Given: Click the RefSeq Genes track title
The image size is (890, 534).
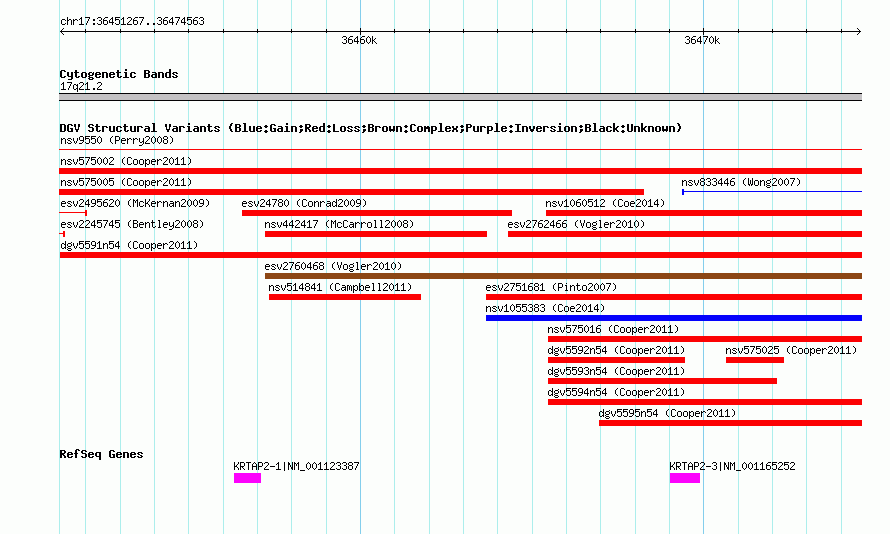Looking at the screenshot, I should [x=101, y=454].
